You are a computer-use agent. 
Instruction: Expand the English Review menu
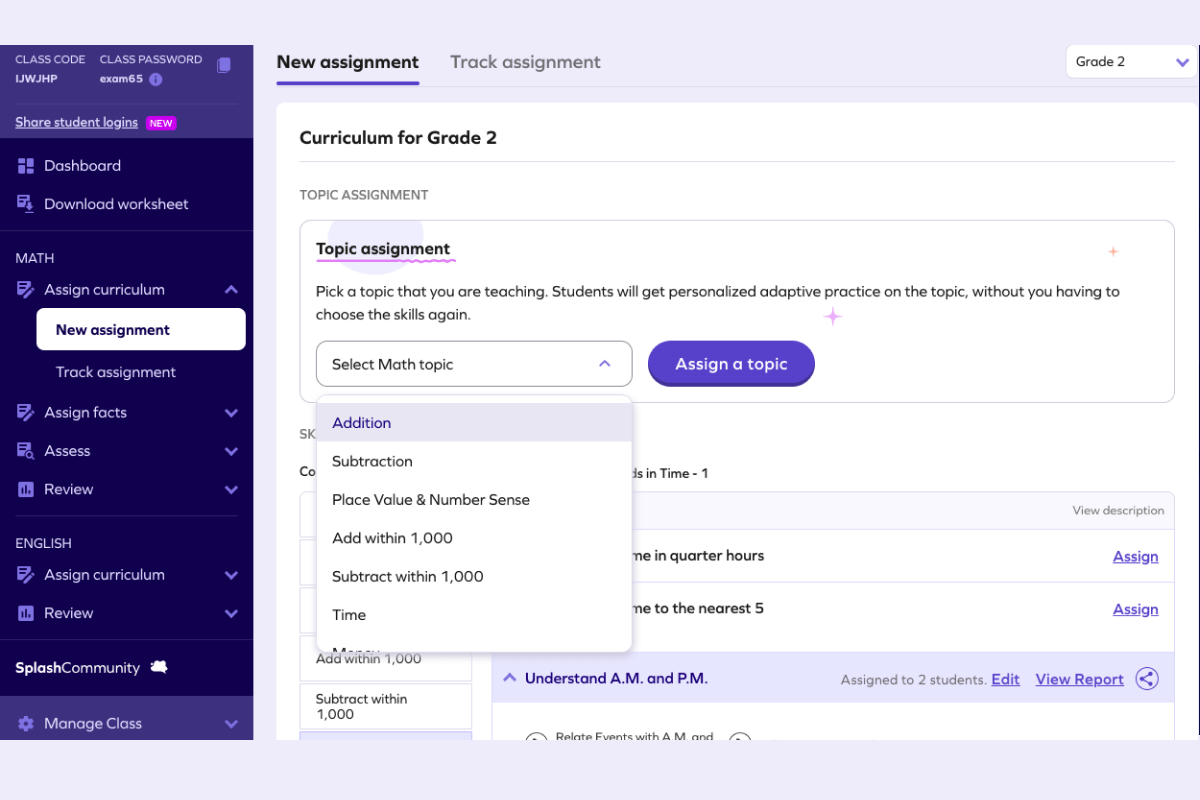[231, 613]
